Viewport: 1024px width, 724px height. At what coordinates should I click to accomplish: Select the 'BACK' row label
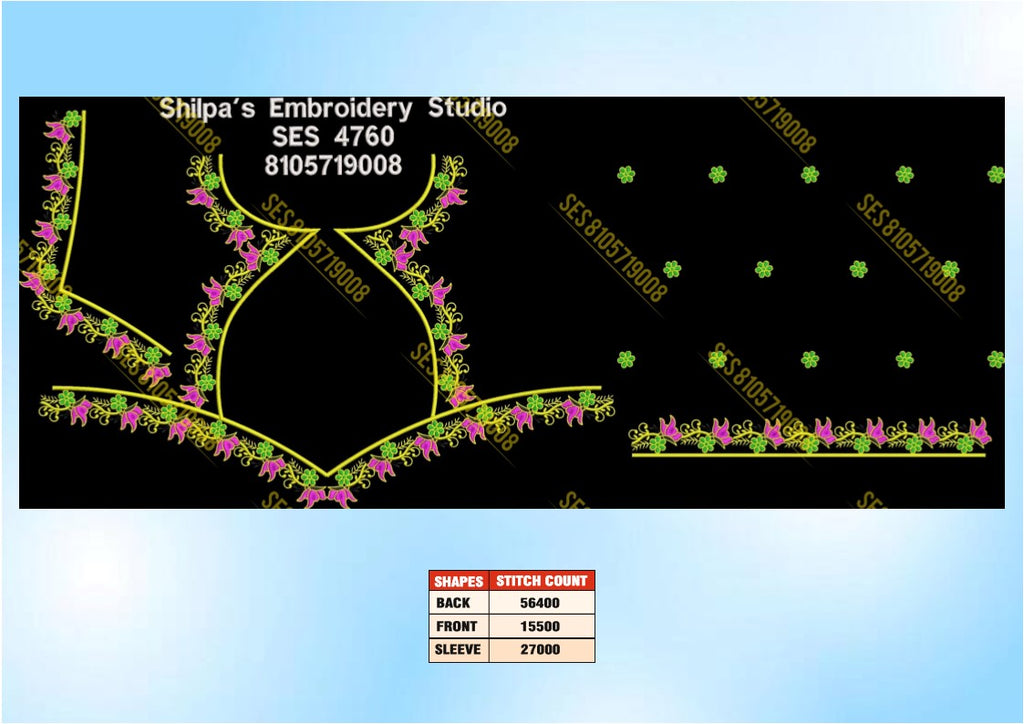(x=453, y=603)
